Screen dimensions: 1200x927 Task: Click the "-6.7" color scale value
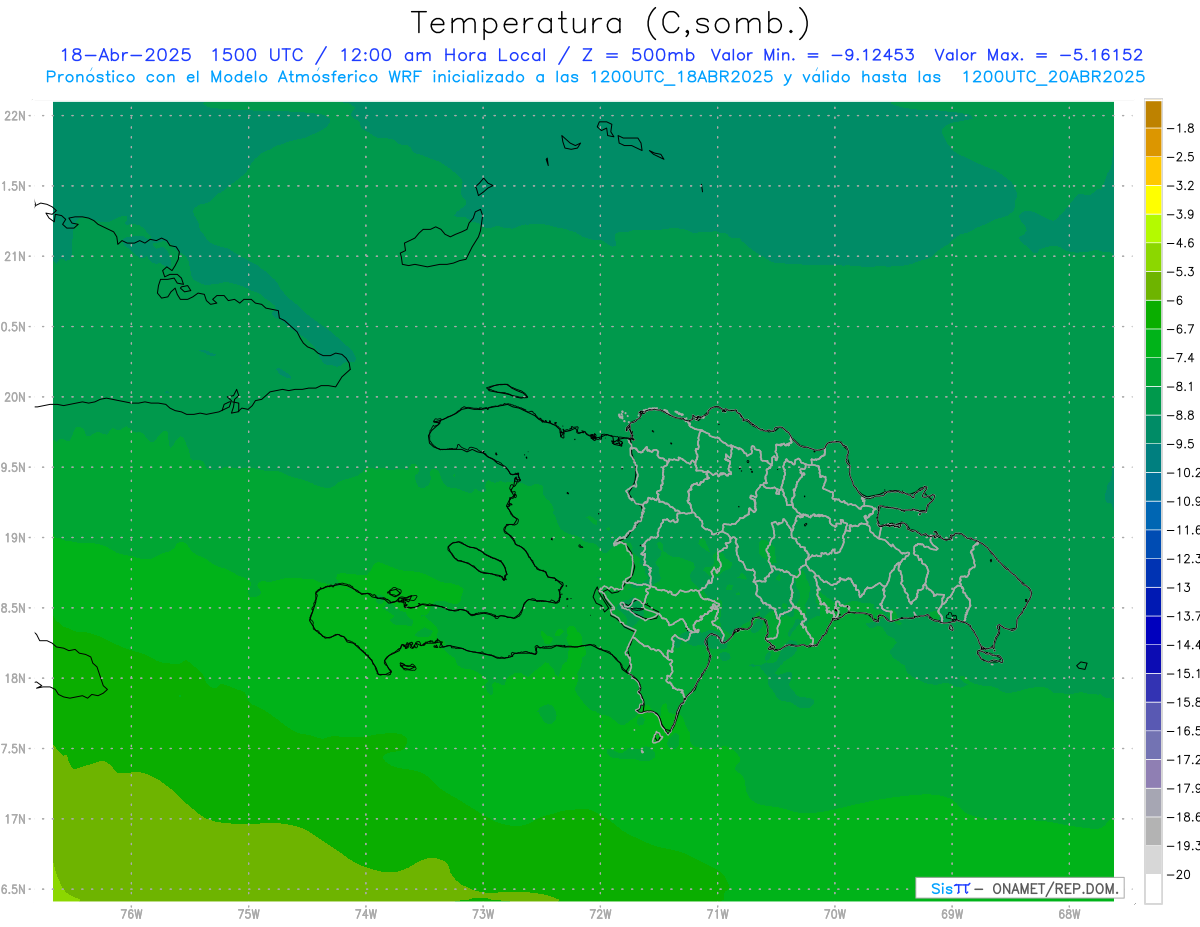click(x=1182, y=329)
